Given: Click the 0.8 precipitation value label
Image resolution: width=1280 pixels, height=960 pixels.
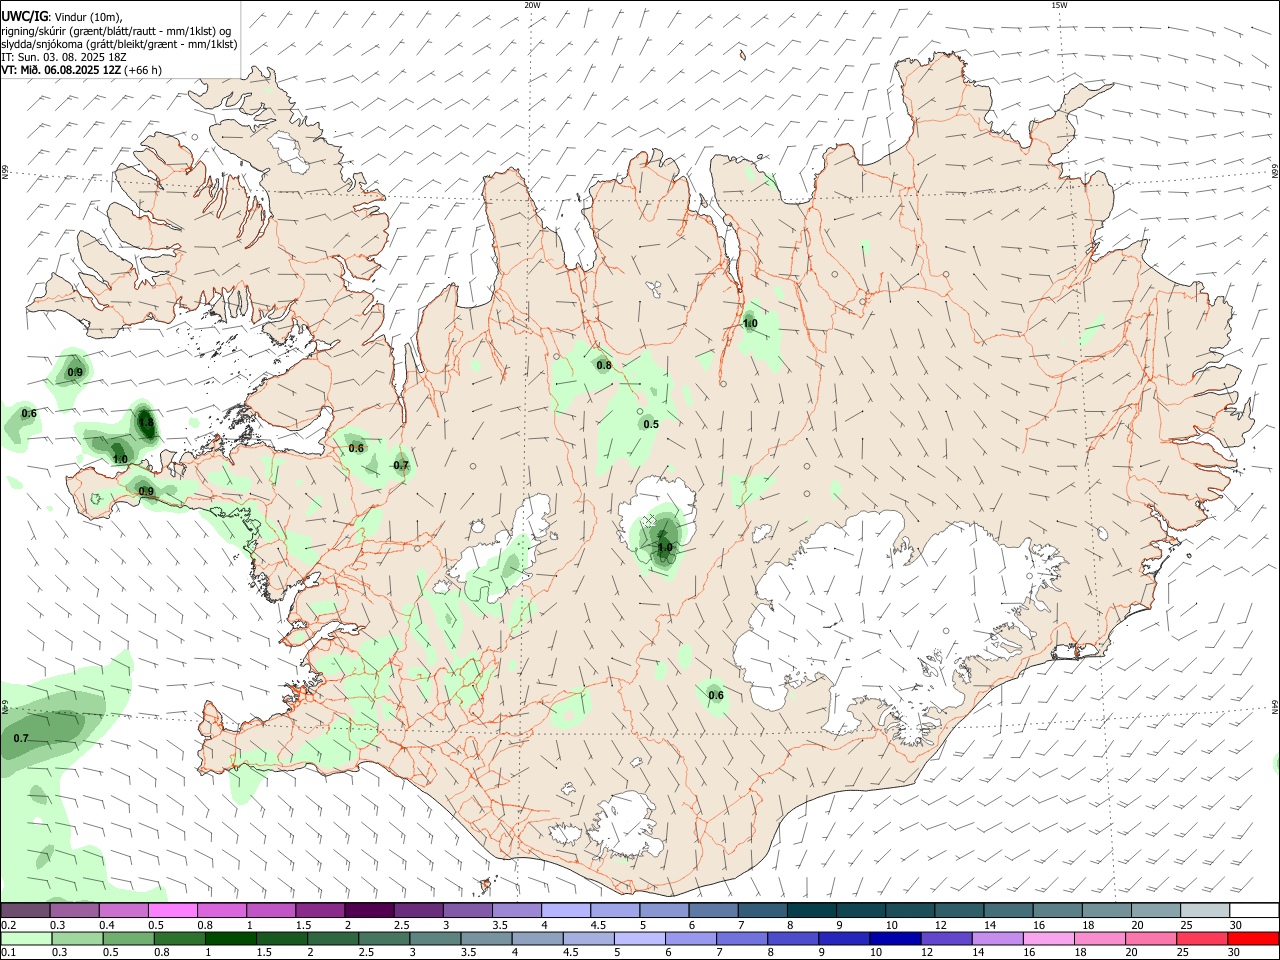Looking at the screenshot, I should pos(604,366).
